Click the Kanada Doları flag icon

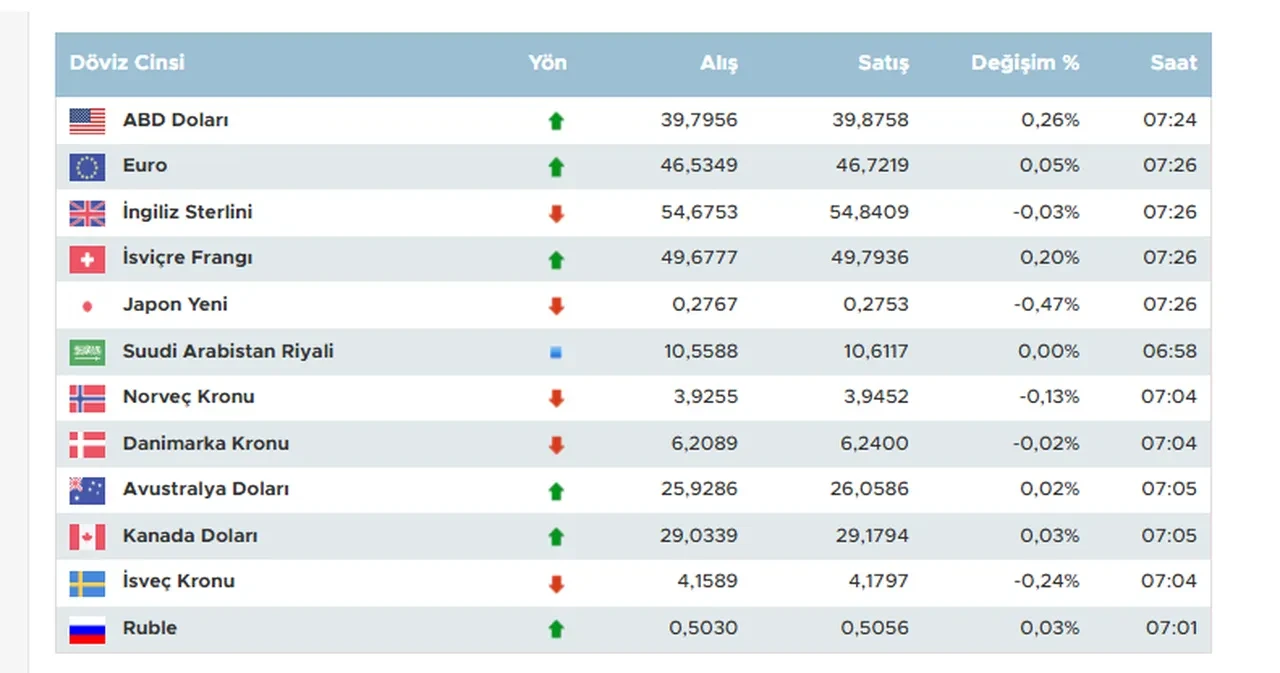pos(86,536)
